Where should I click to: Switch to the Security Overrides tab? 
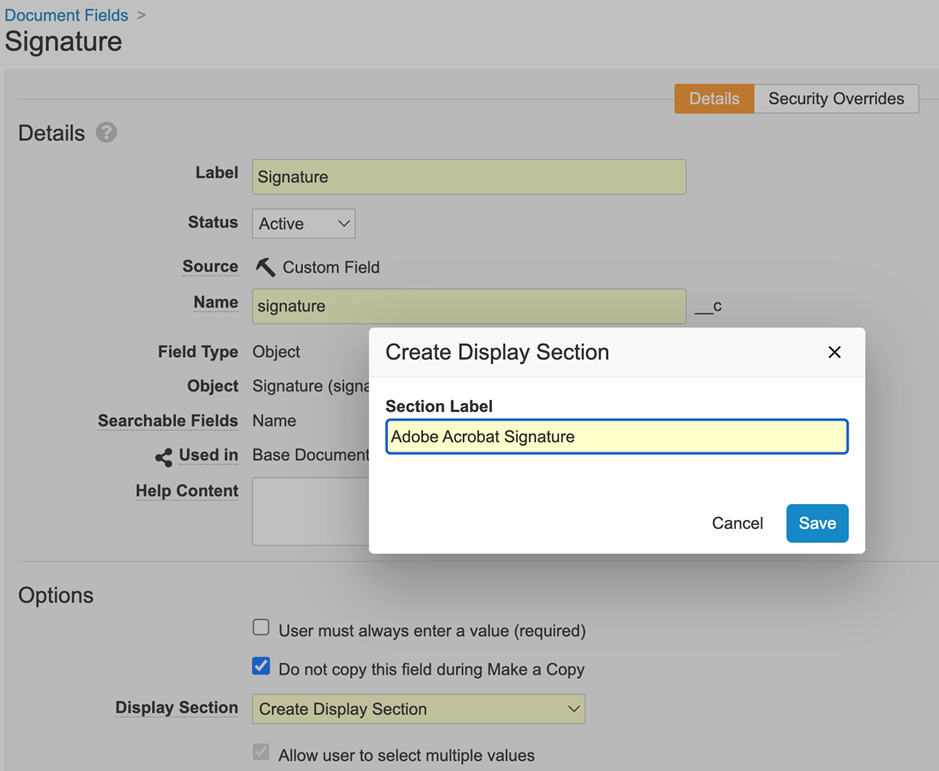point(836,98)
